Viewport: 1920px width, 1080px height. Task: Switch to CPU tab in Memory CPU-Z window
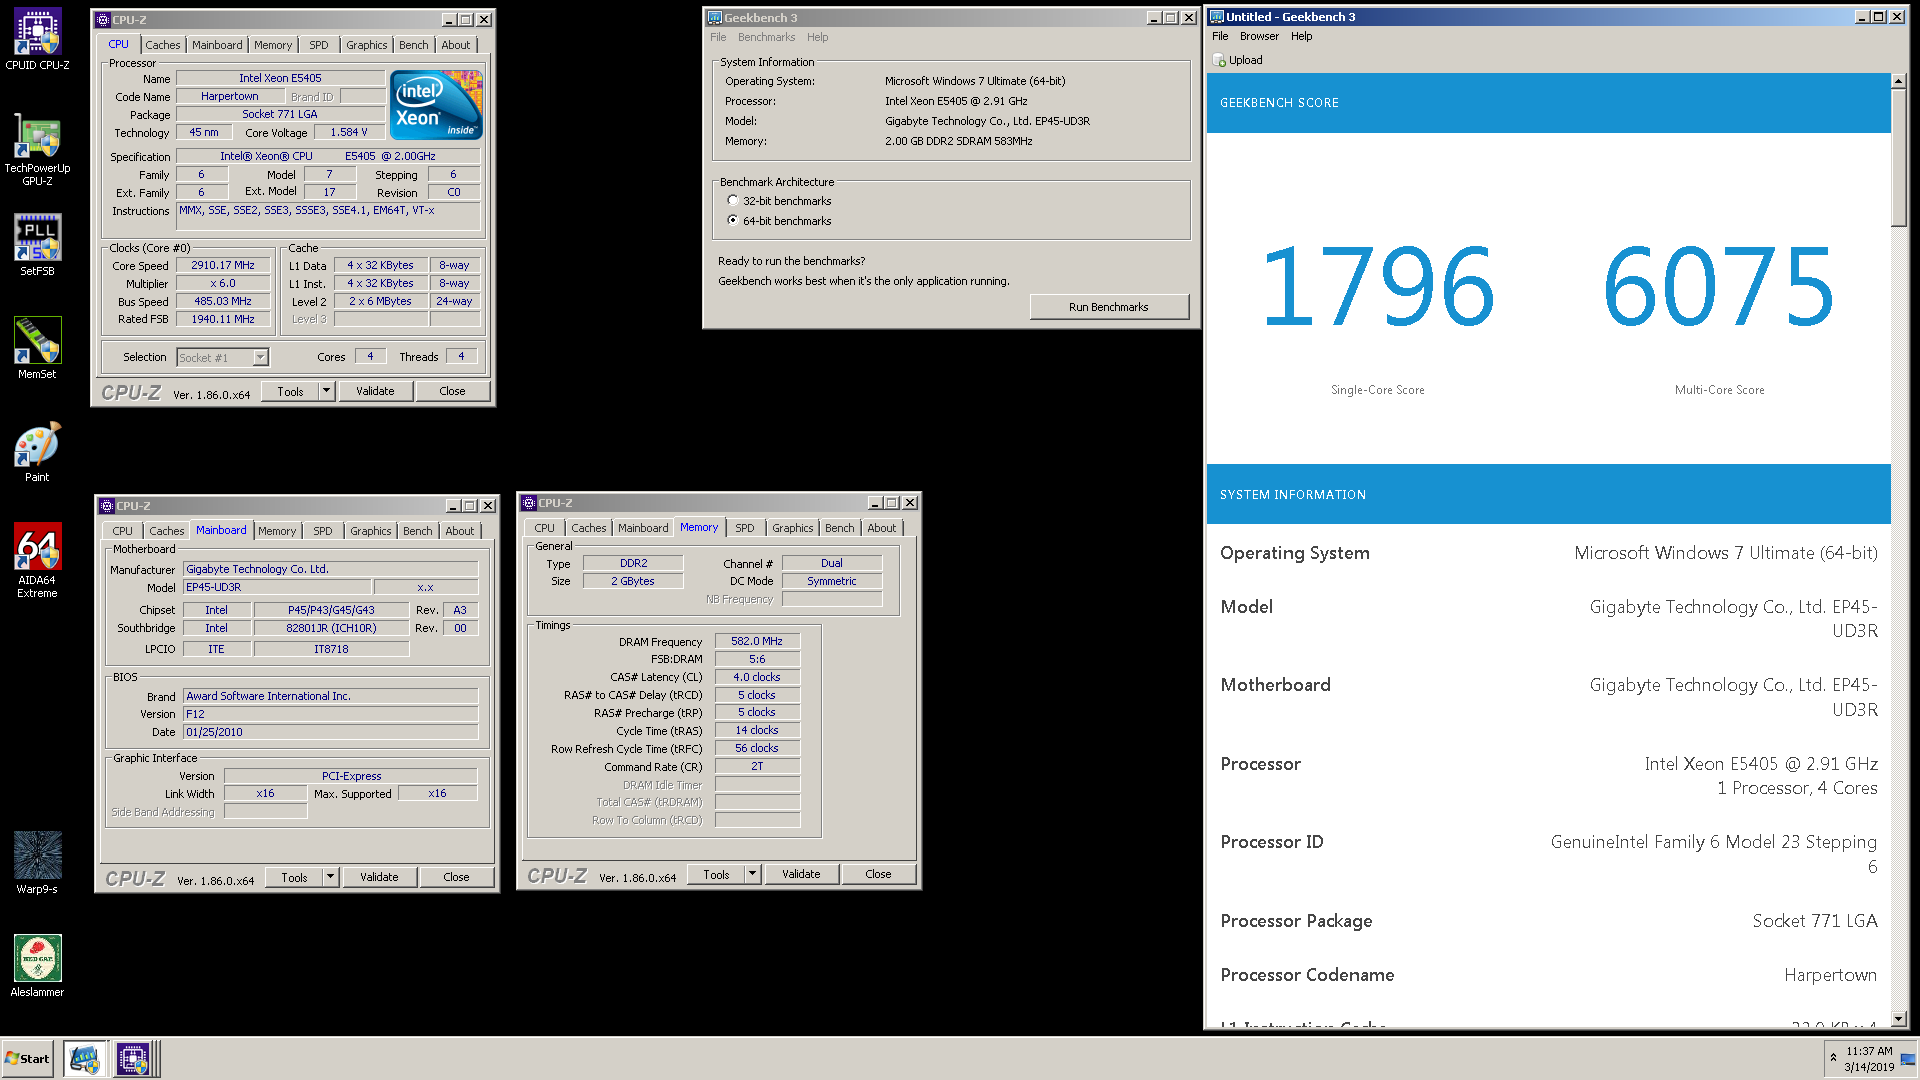(544, 528)
